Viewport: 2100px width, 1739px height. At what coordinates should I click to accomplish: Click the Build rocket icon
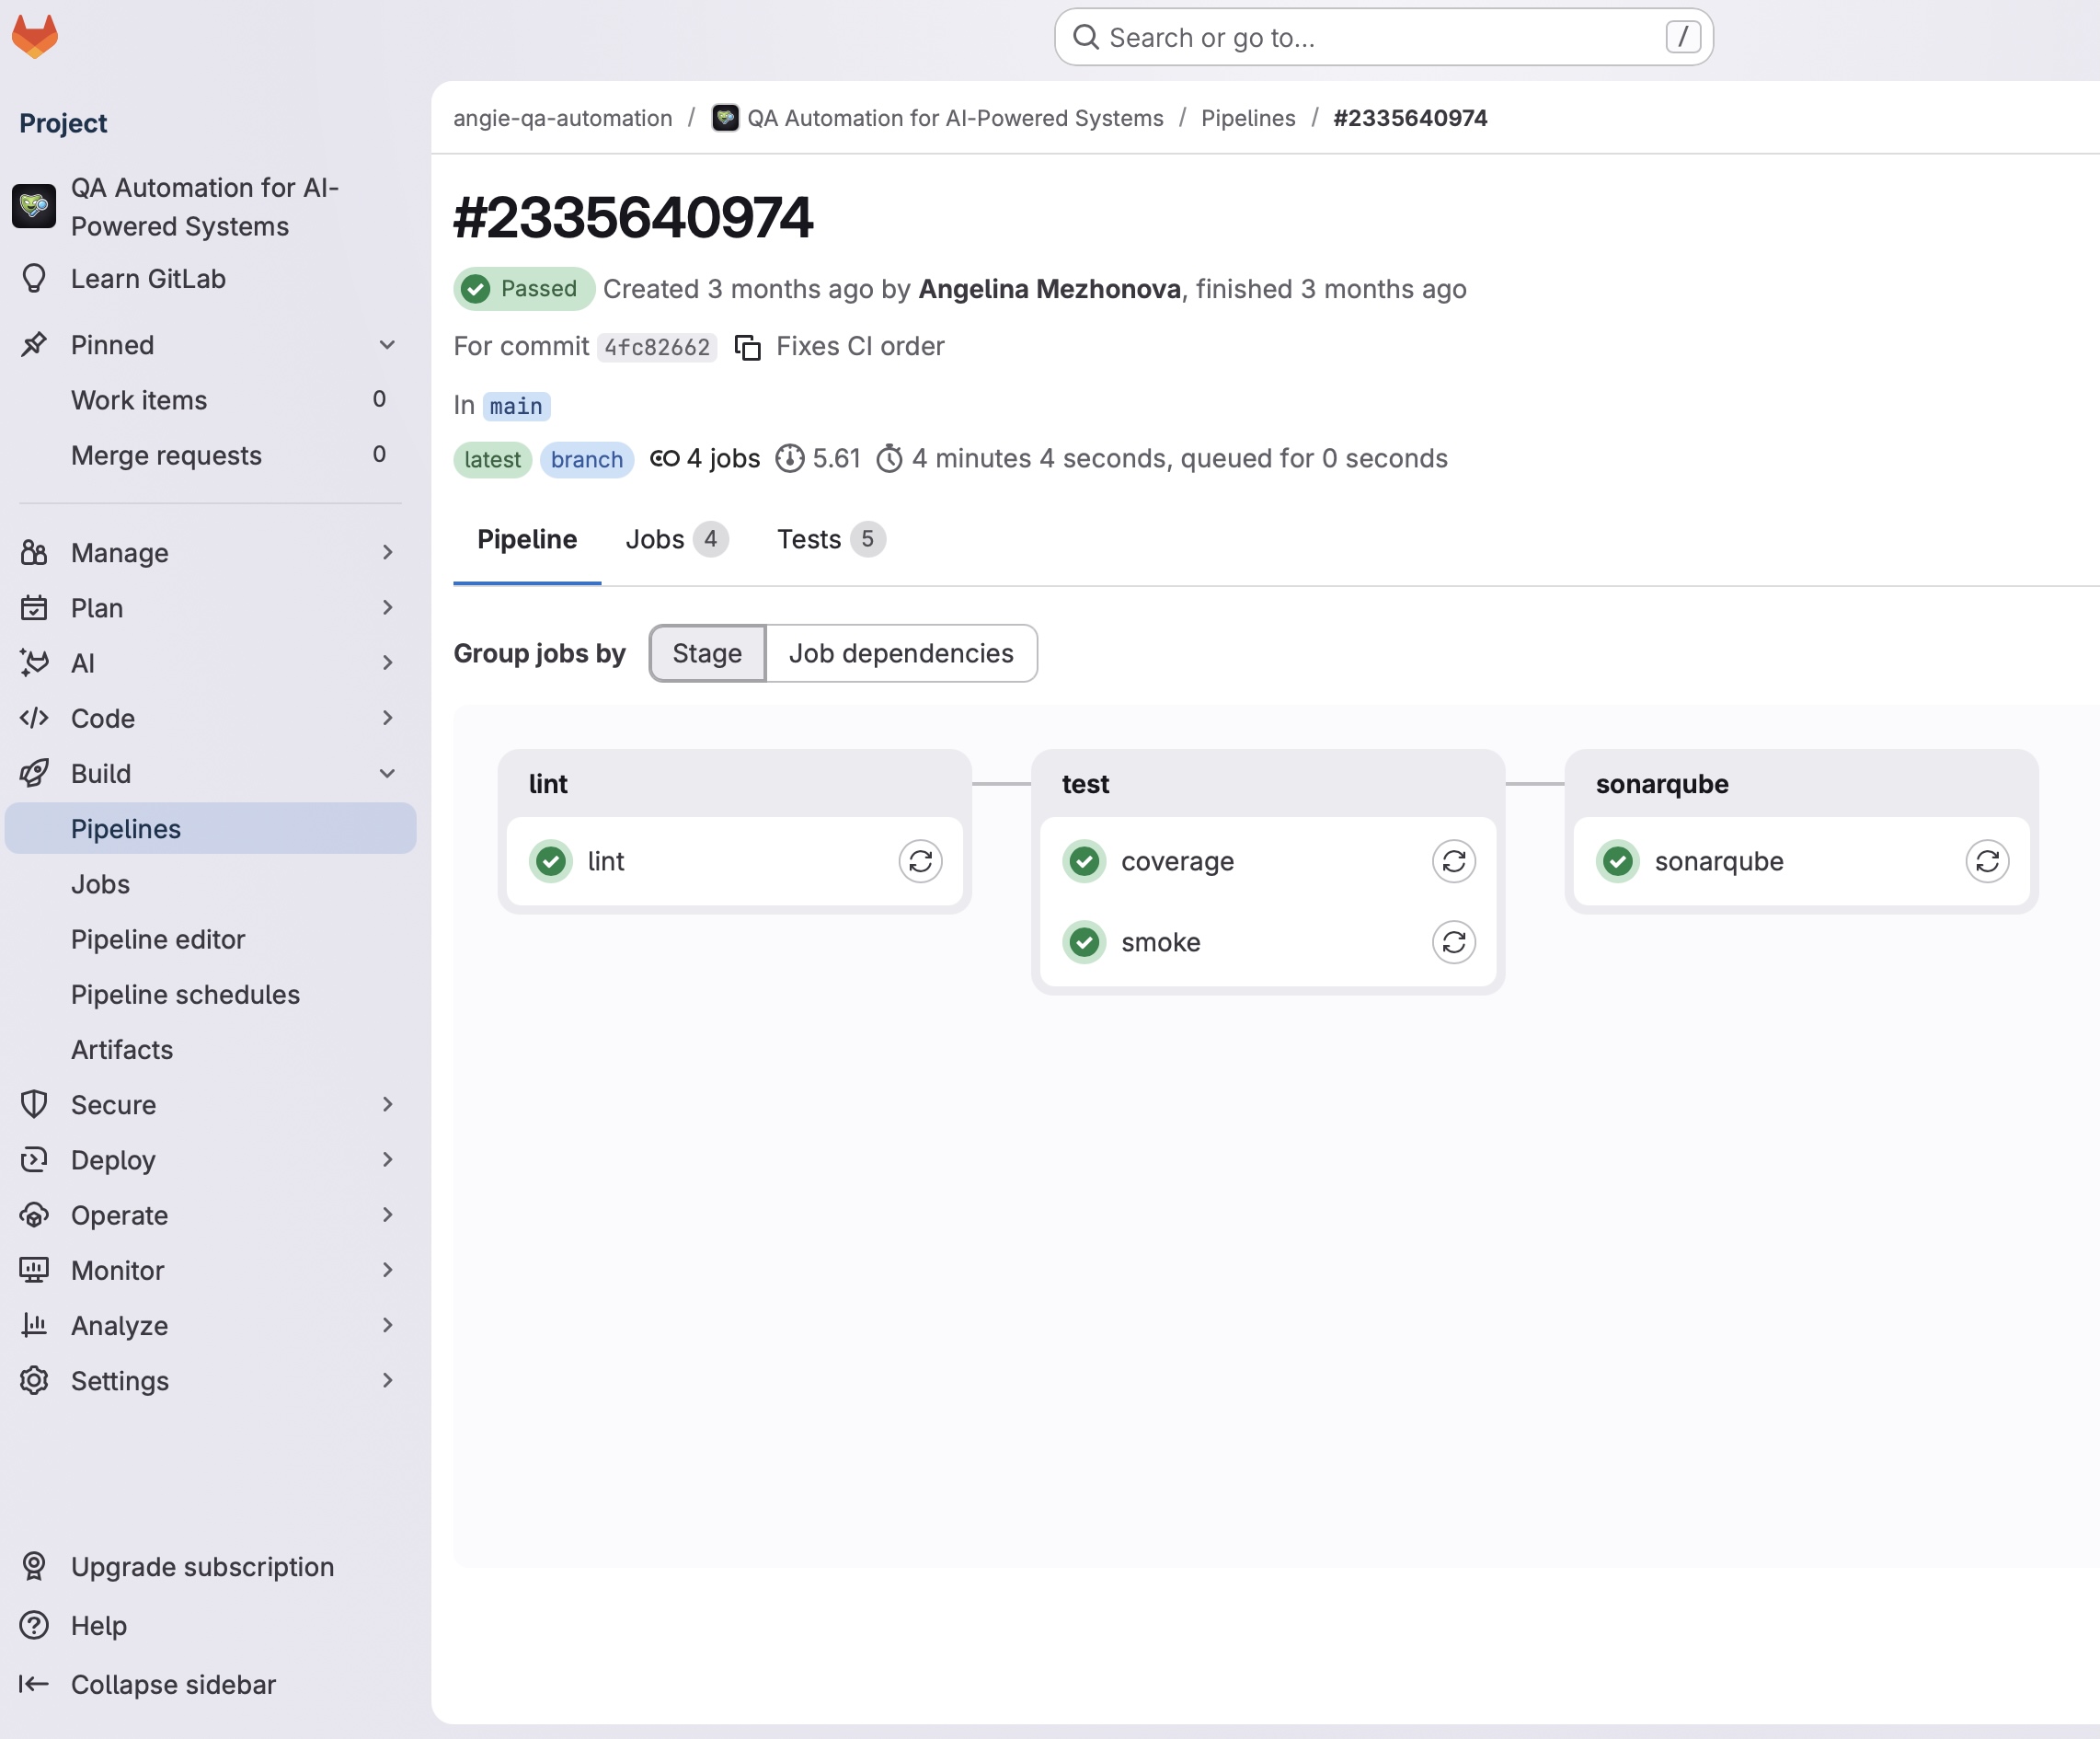click(34, 773)
